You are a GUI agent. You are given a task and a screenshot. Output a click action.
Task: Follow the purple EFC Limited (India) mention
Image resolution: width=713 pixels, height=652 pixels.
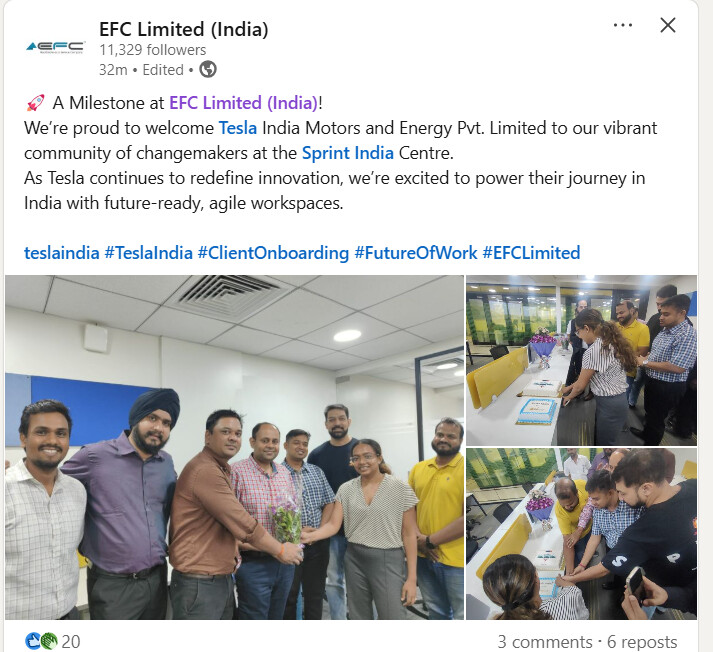point(243,103)
